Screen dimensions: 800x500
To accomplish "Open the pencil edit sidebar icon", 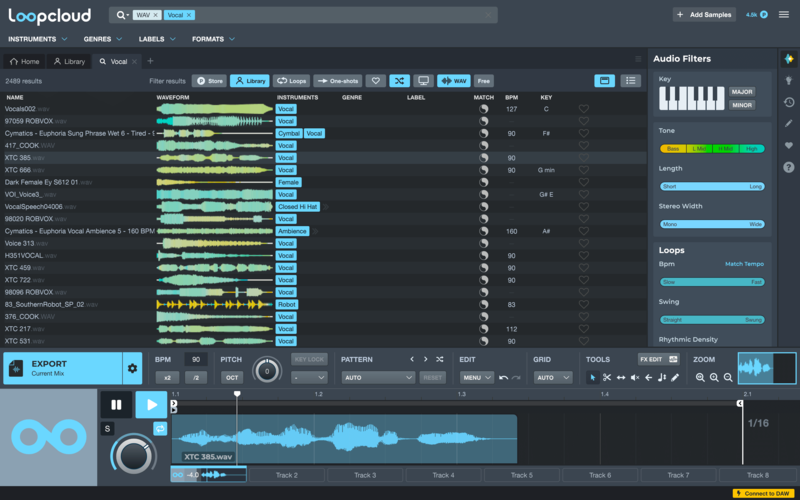I will coord(789,124).
